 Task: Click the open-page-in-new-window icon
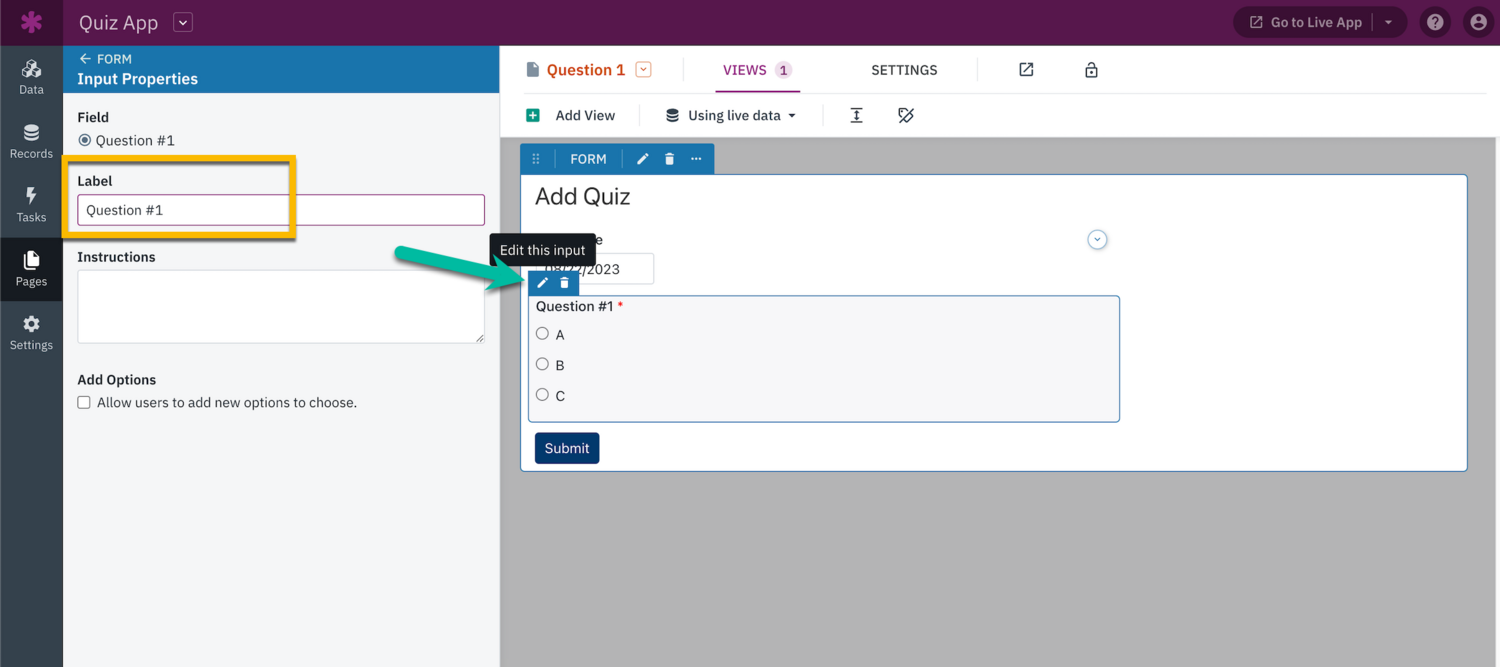(x=1026, y=70)
